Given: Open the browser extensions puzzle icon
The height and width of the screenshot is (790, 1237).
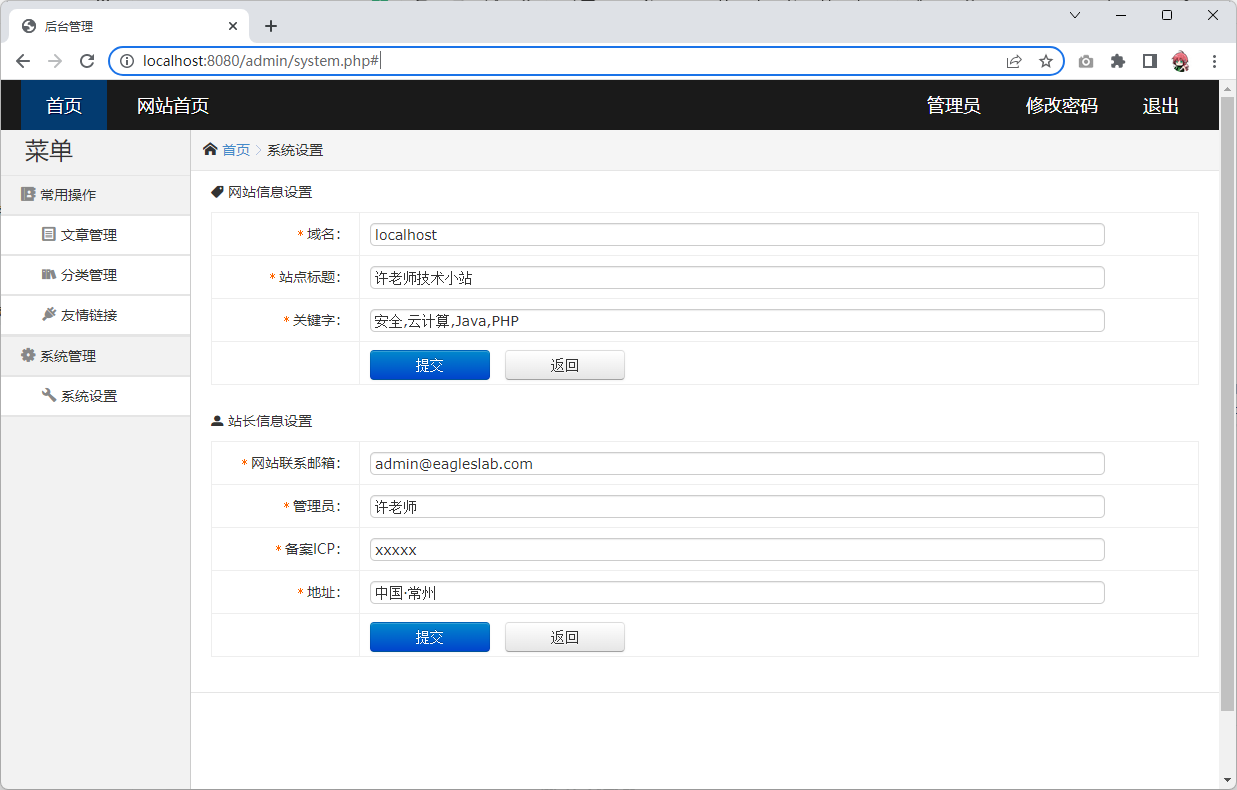Looking at the screenshot, I should point(1118,61).
